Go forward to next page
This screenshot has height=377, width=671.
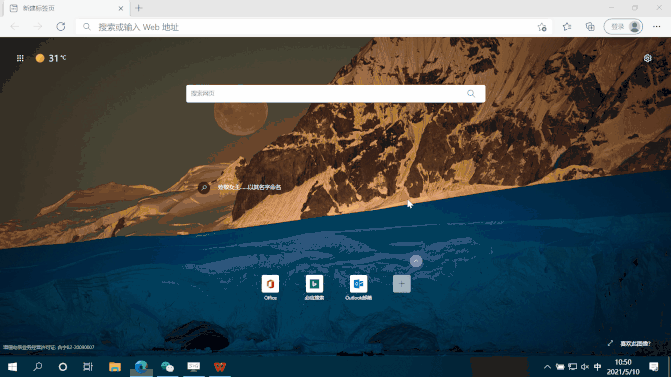pyautogui.click(x=38, y=27)
